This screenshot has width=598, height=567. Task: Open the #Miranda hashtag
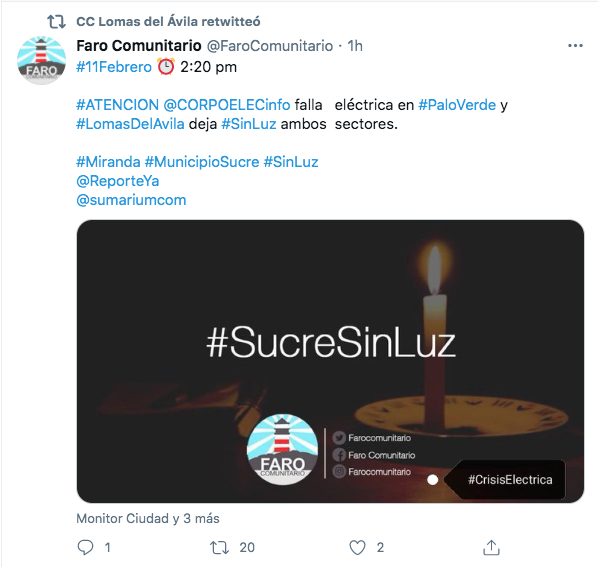[x=108, y=162]
